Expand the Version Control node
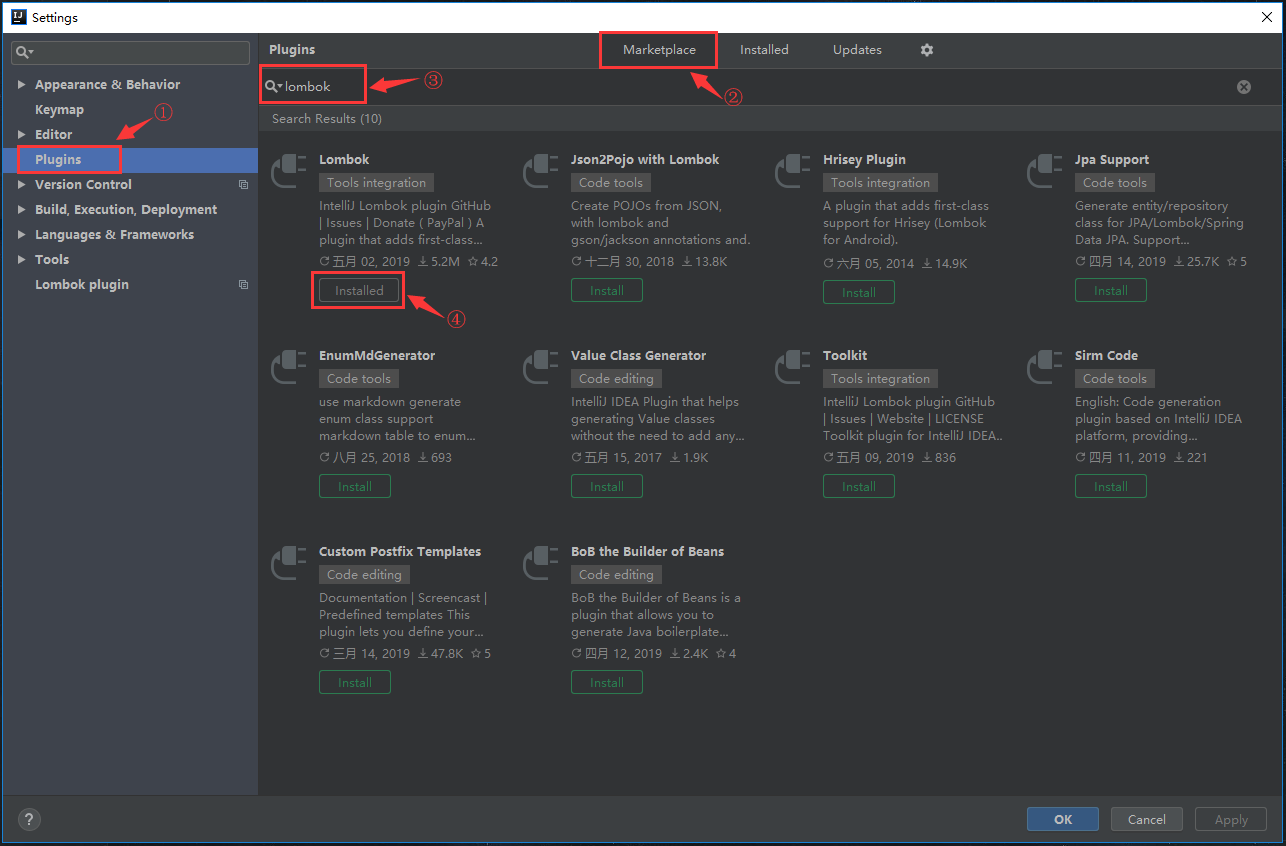The height and width of the screenshot is (846, 1286). (x=22, y=185)
